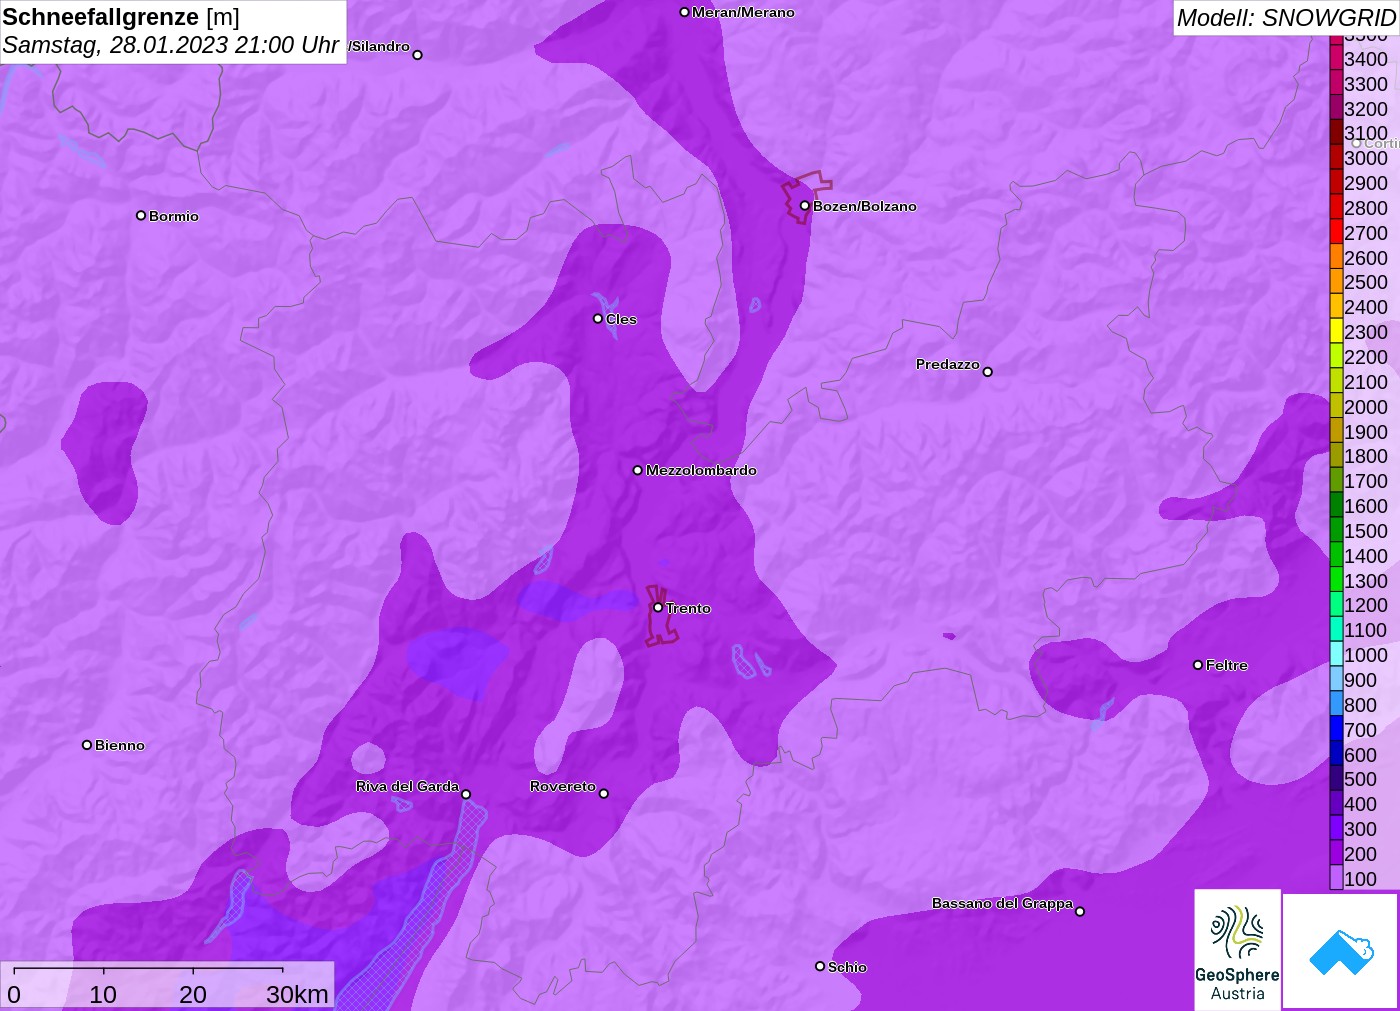Click the Bassano del Grappa marker
This screenshot has height=1011, width=1400.
point(1080,911)
